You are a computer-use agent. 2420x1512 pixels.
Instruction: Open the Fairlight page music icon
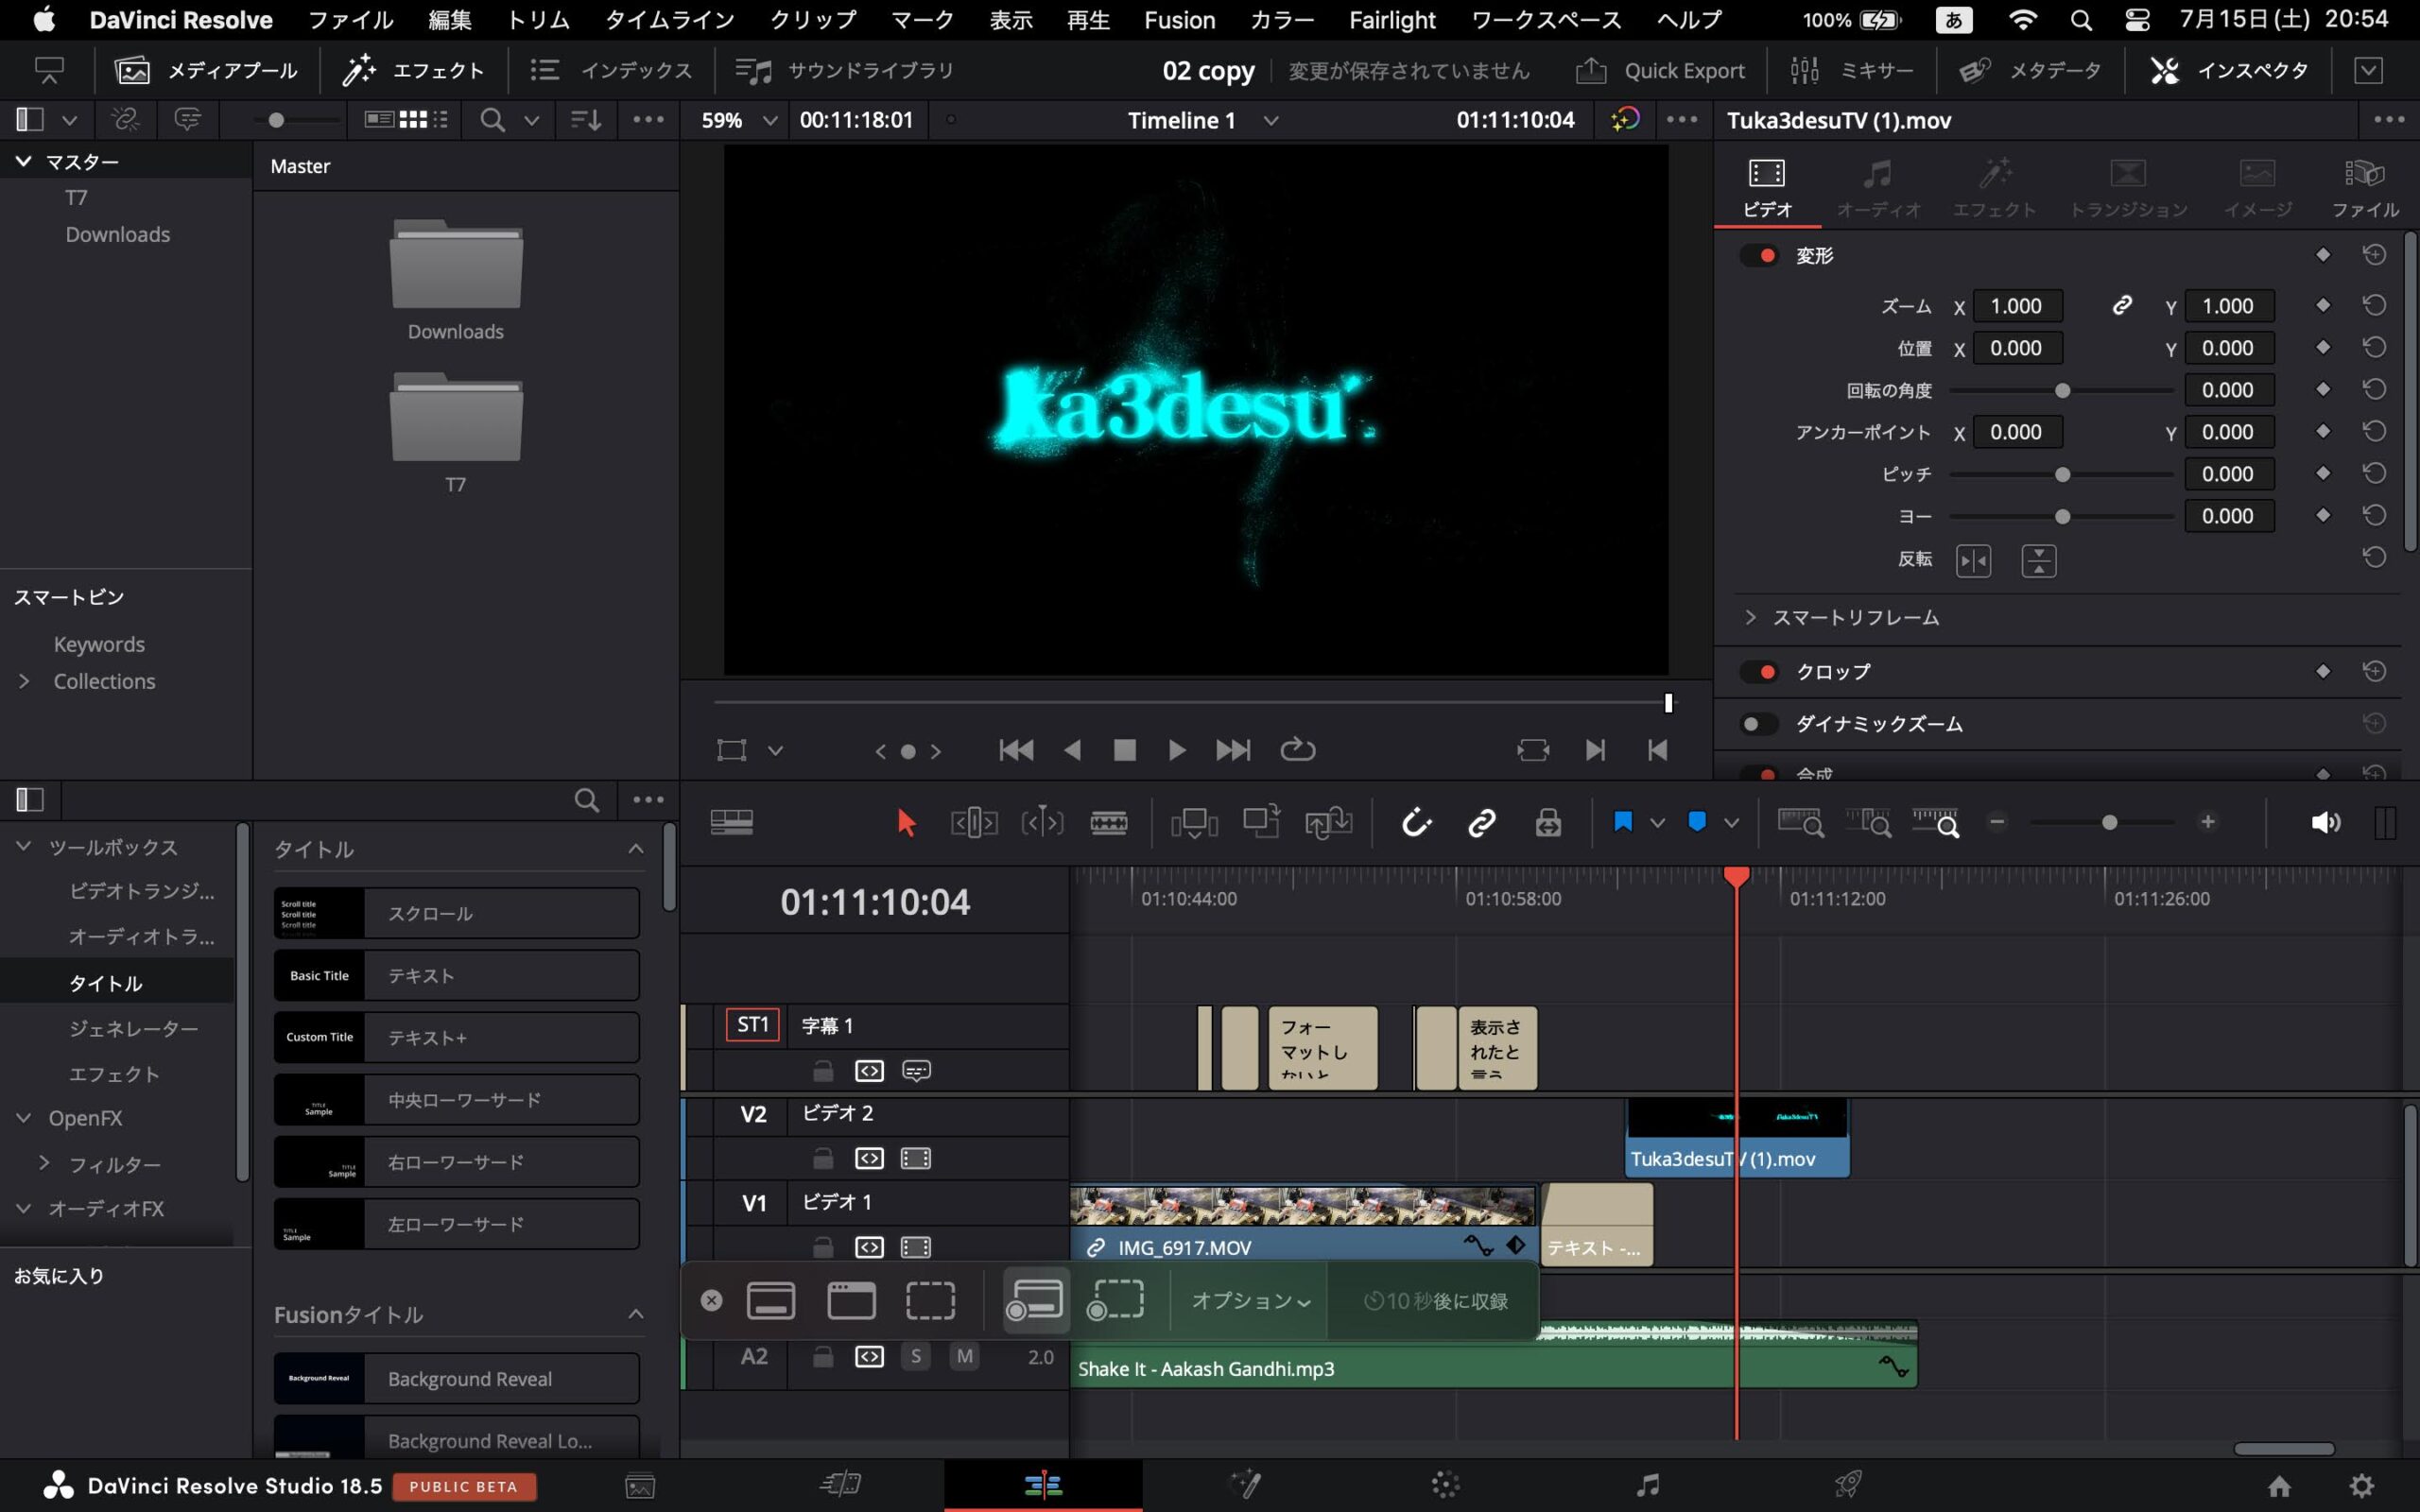(1647, 1484)
